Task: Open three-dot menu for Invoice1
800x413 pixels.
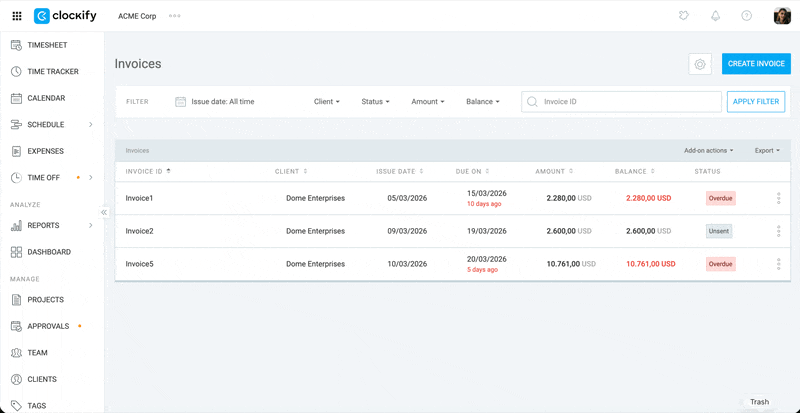Action: (x=778, y=198)
